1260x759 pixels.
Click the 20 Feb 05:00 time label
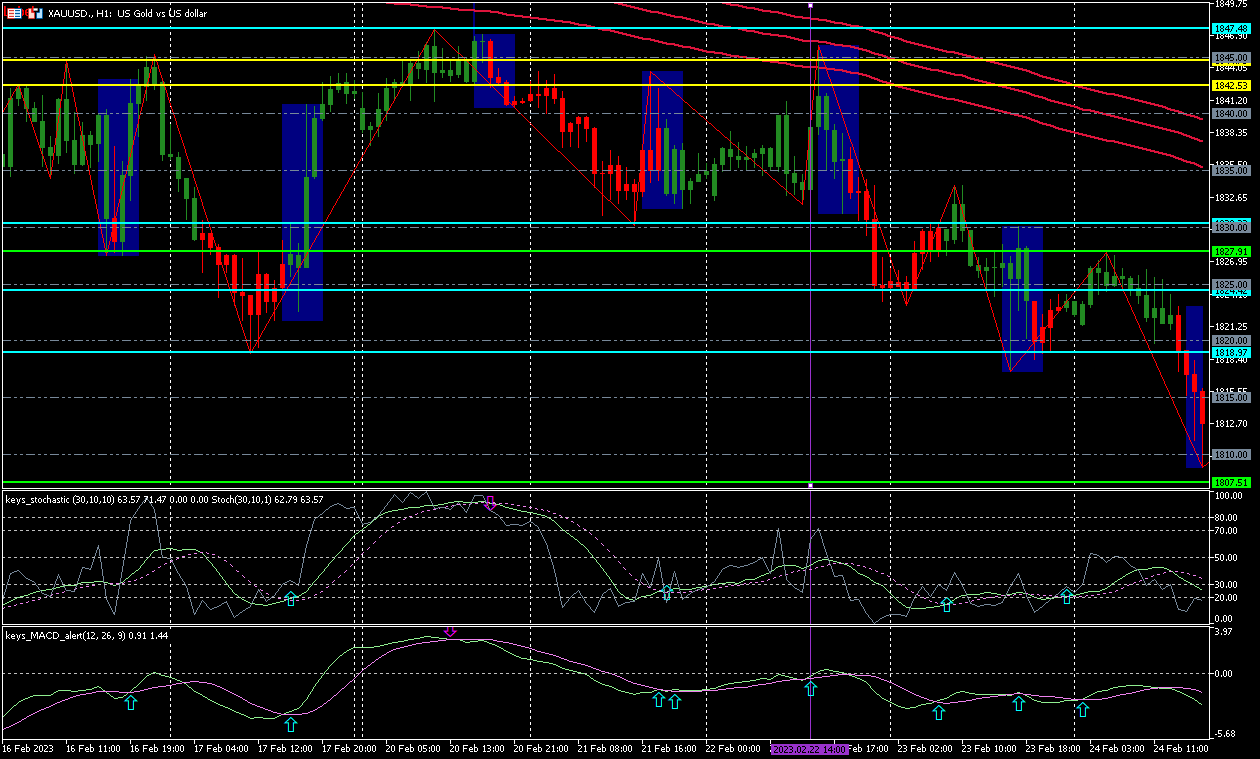[x=413, y=748]
